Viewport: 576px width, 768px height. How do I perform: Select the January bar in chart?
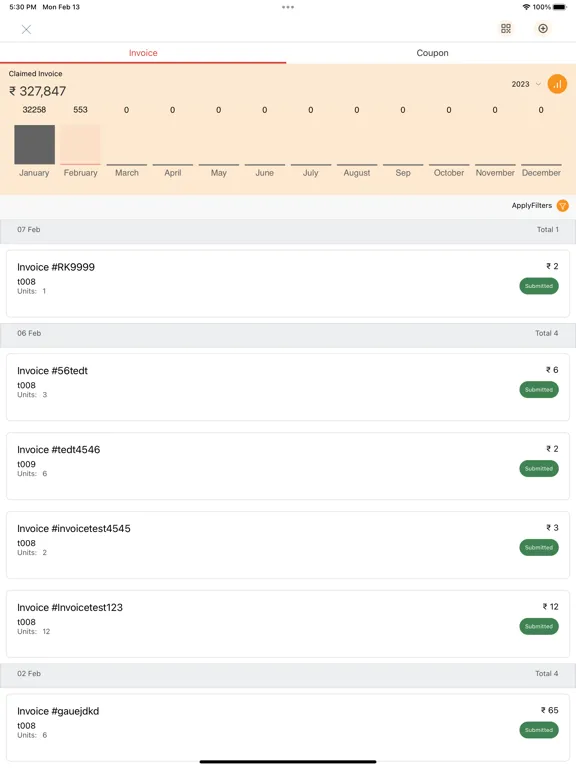[34, 144]
